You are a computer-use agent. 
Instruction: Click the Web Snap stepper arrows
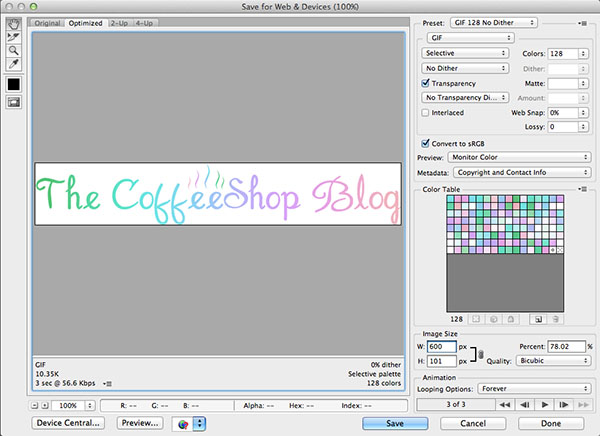(583, 113)
